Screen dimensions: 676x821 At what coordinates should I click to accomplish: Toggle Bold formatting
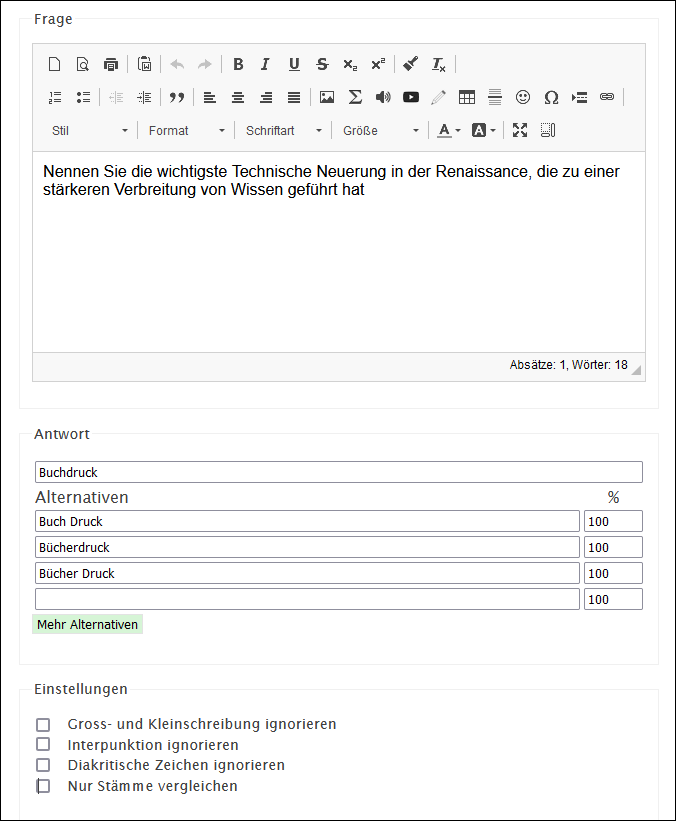tap(238, 64)
